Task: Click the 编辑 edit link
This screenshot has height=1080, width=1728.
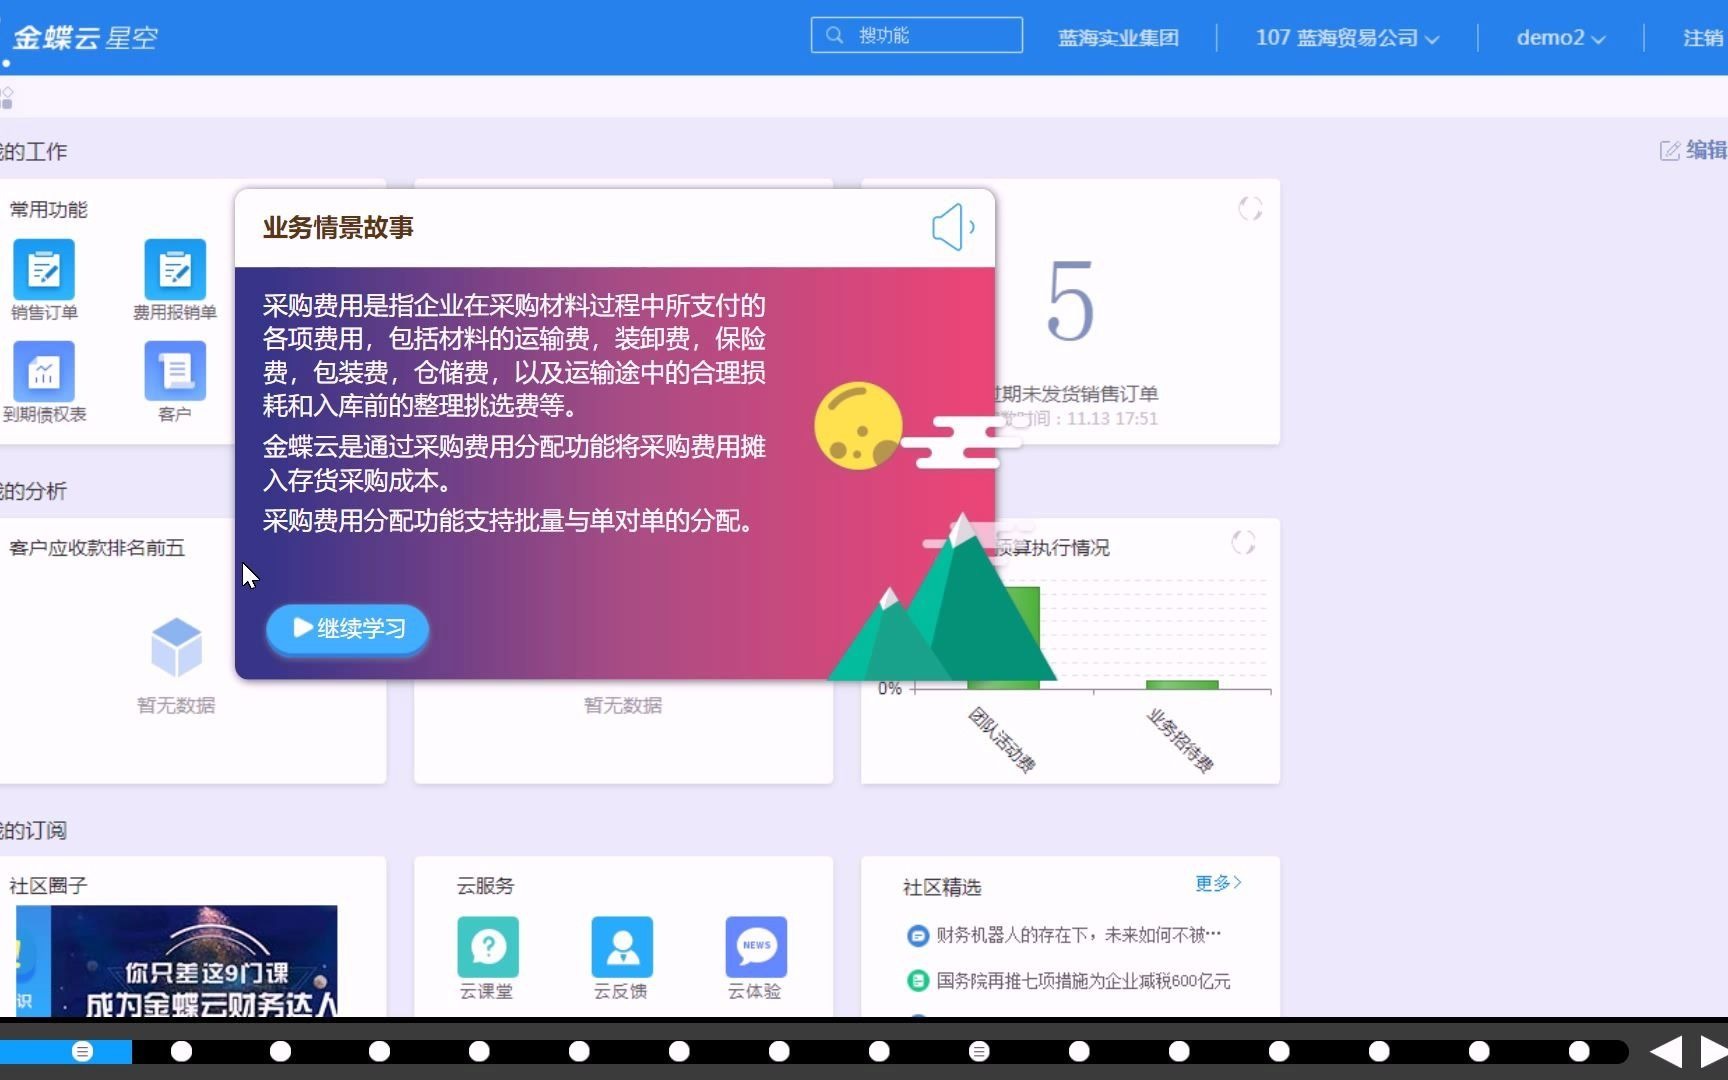Action: tap(1694, 150)
